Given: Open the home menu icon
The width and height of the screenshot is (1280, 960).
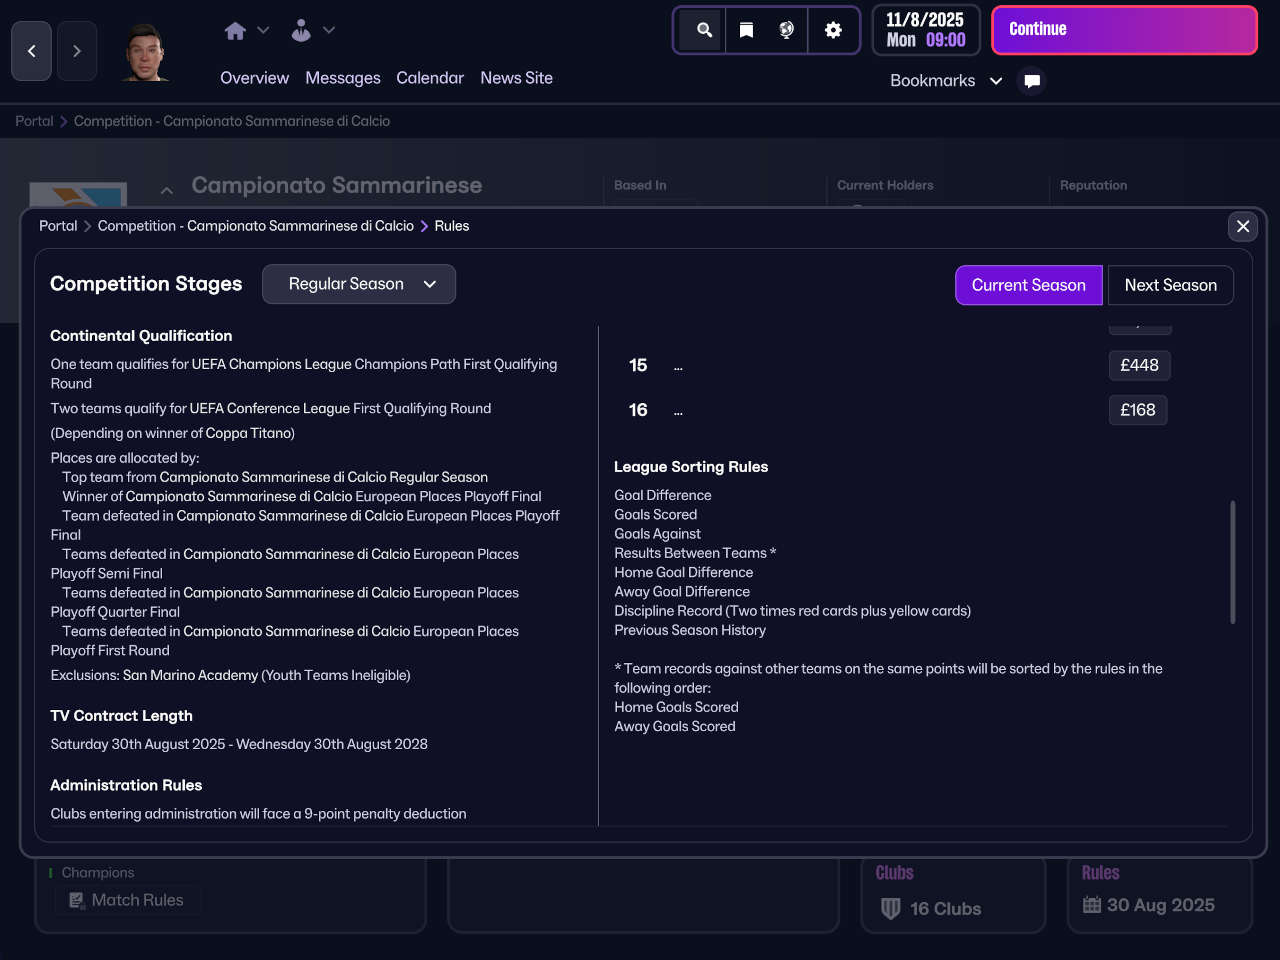Looking at the screenshot, I should click(x=236, y=31).
